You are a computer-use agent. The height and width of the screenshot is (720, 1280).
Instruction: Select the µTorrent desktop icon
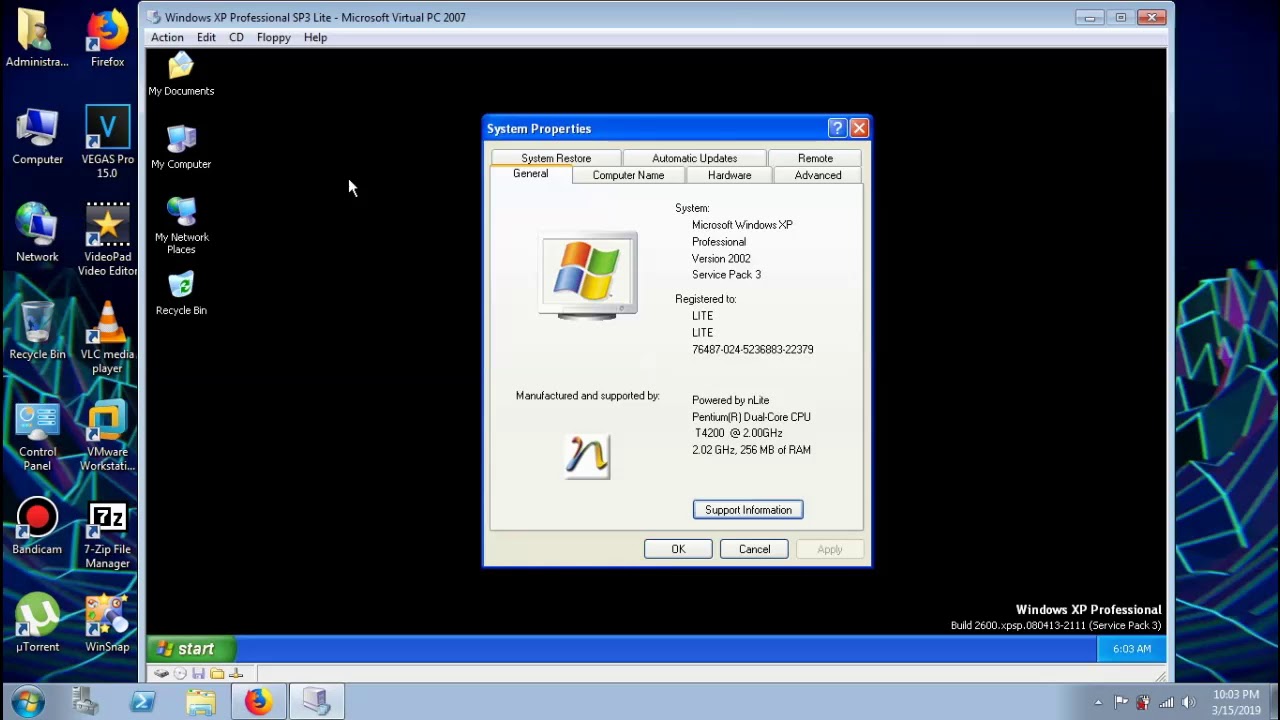pos(37,623)
